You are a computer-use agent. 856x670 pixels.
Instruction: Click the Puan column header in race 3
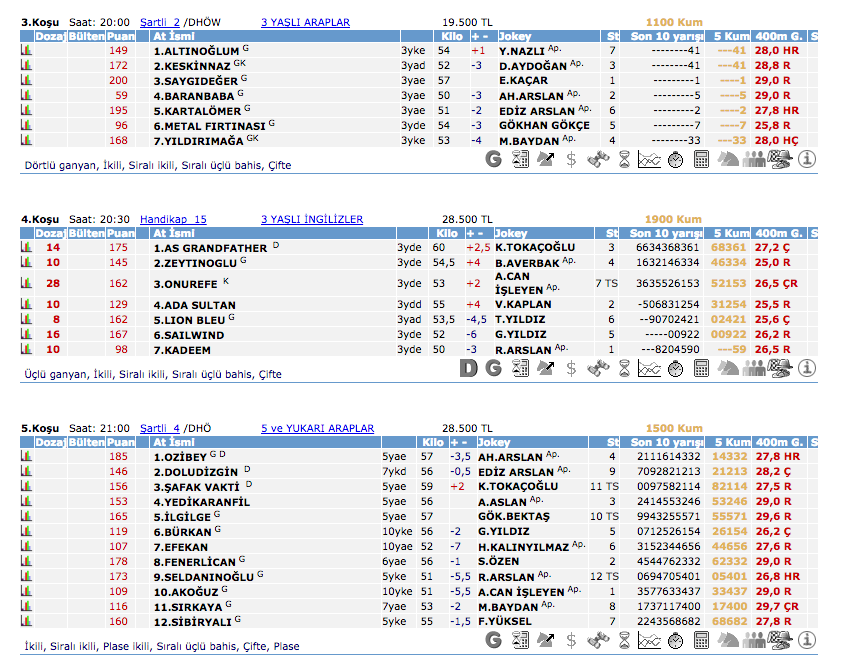tap(121, 36)
